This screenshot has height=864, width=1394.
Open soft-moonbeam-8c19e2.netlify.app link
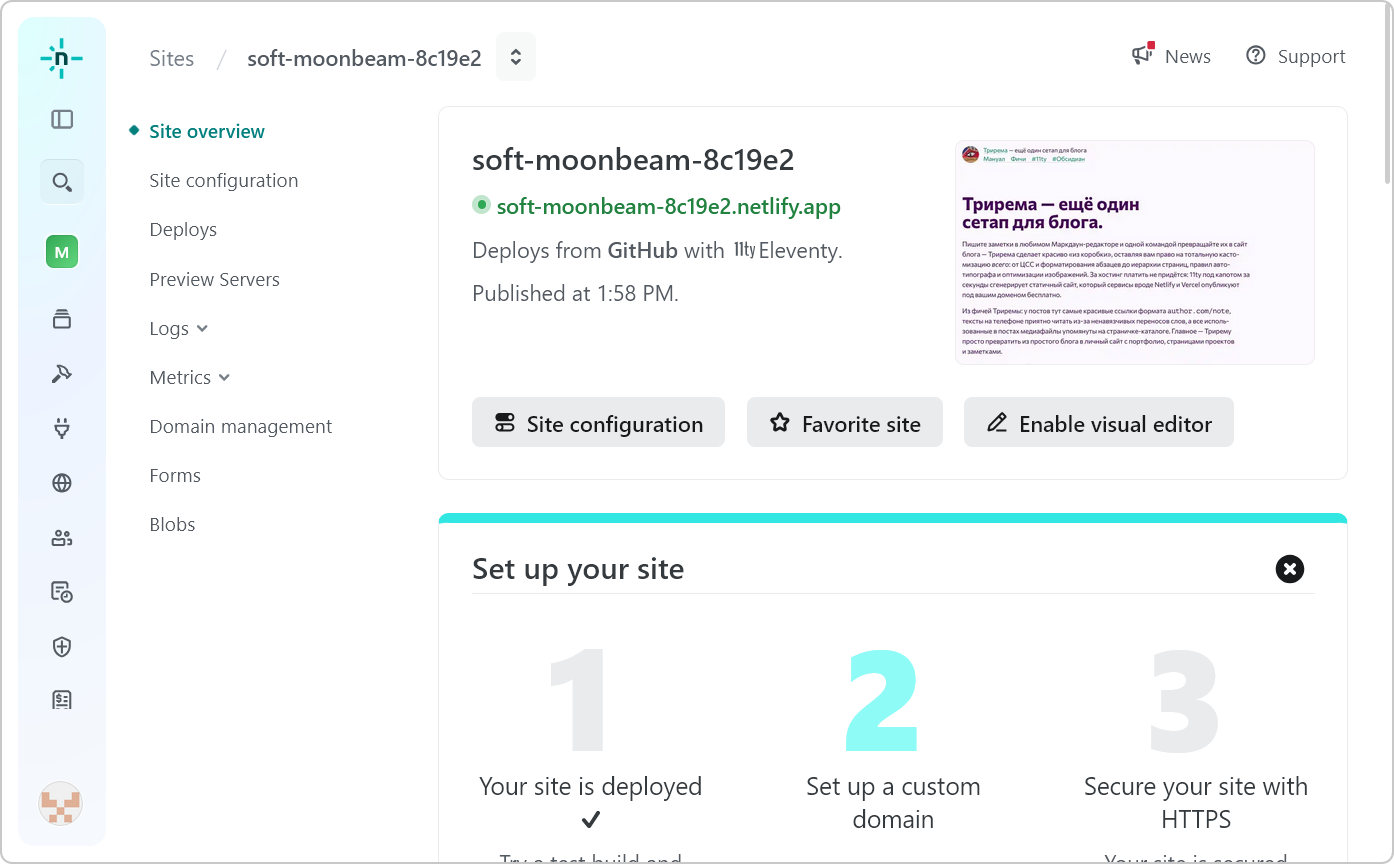(668, 207)
